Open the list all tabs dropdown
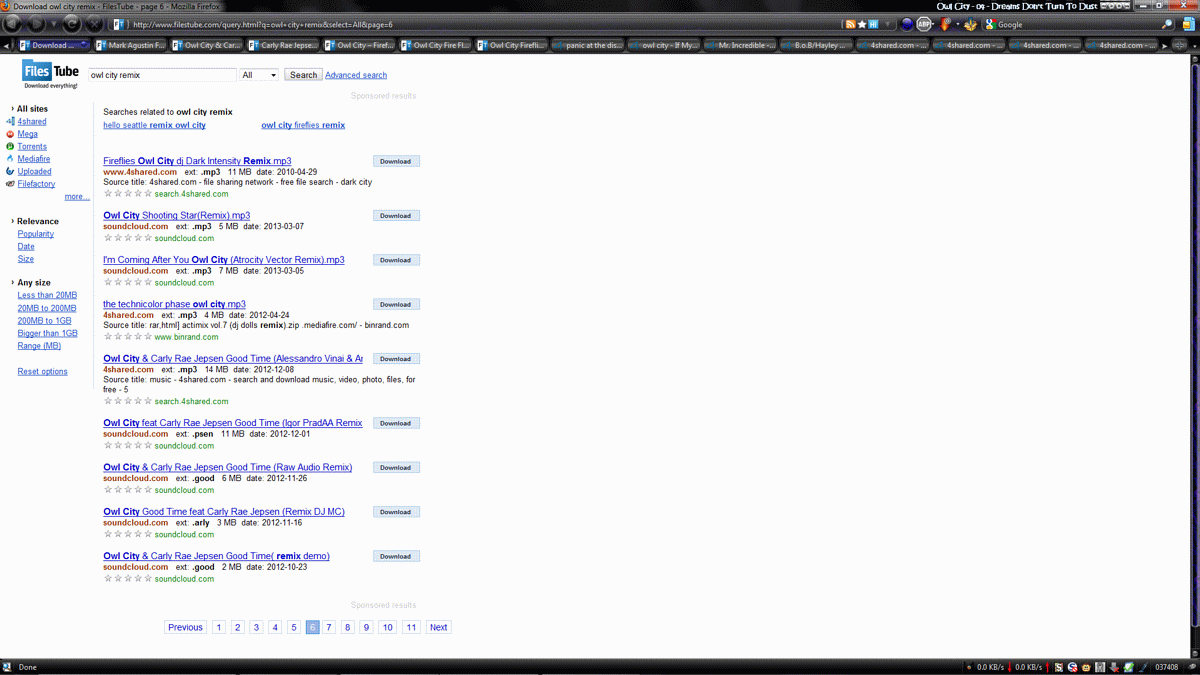This screenshot has height=675, width=1200. (x=1194, y=45)
